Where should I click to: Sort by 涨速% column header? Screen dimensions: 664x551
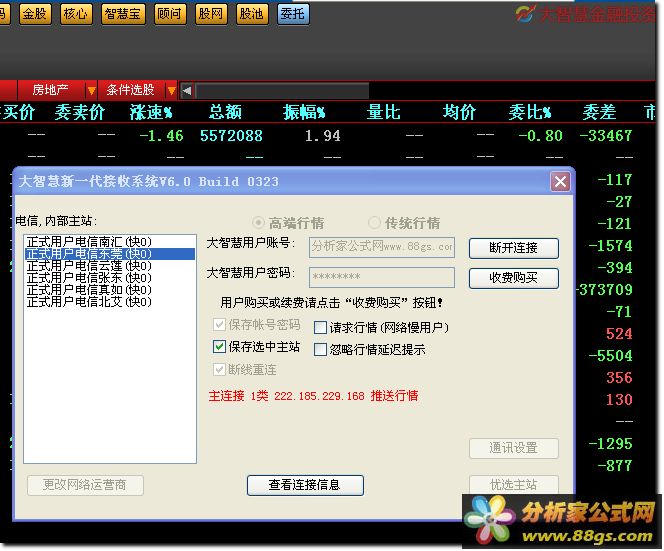pos(151,113)
